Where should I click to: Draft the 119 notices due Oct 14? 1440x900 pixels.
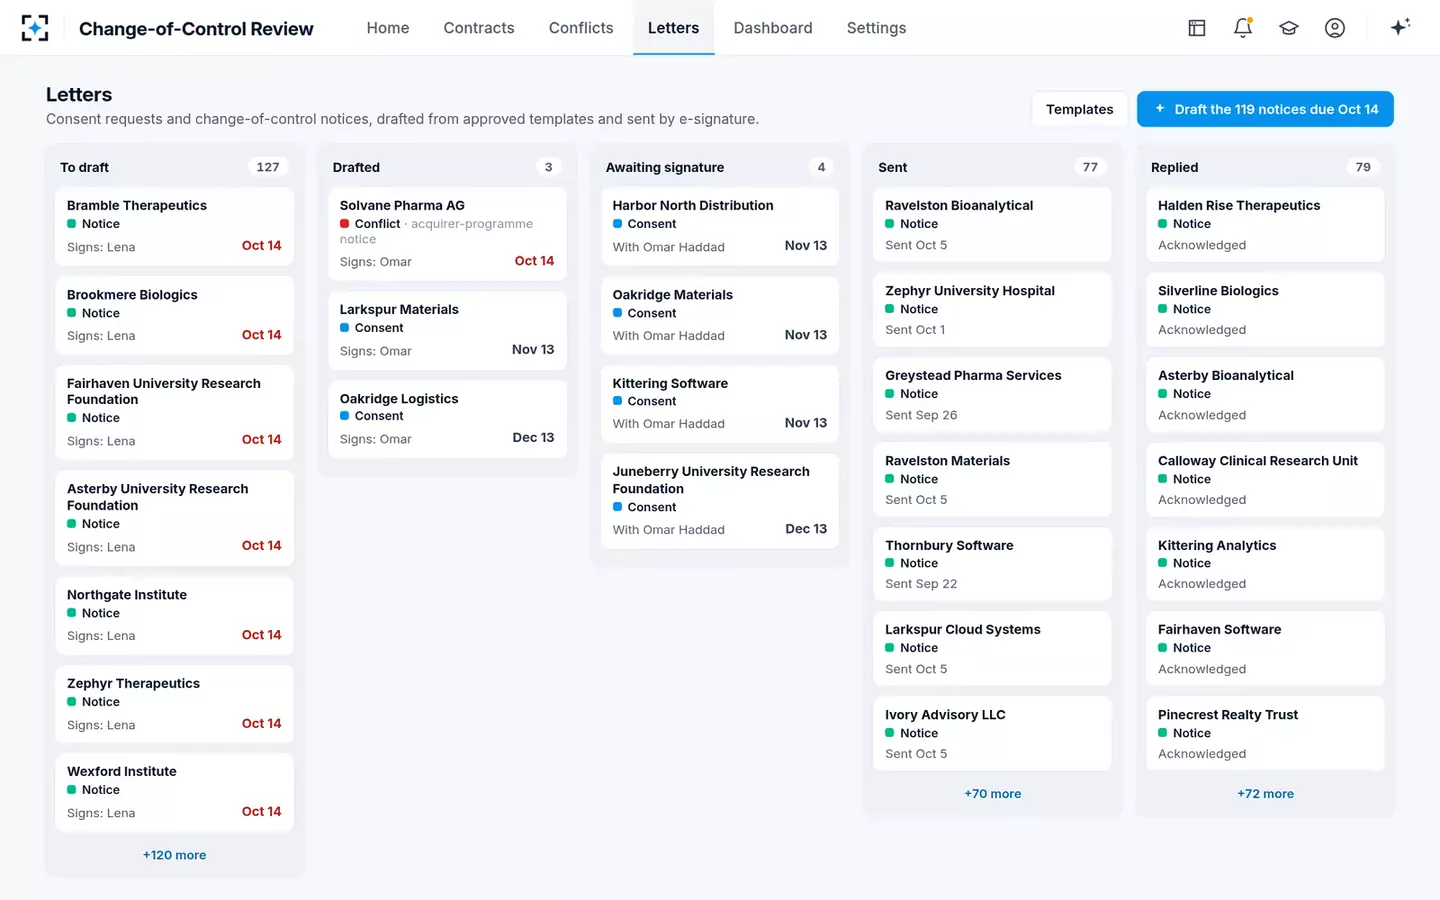1265,109
